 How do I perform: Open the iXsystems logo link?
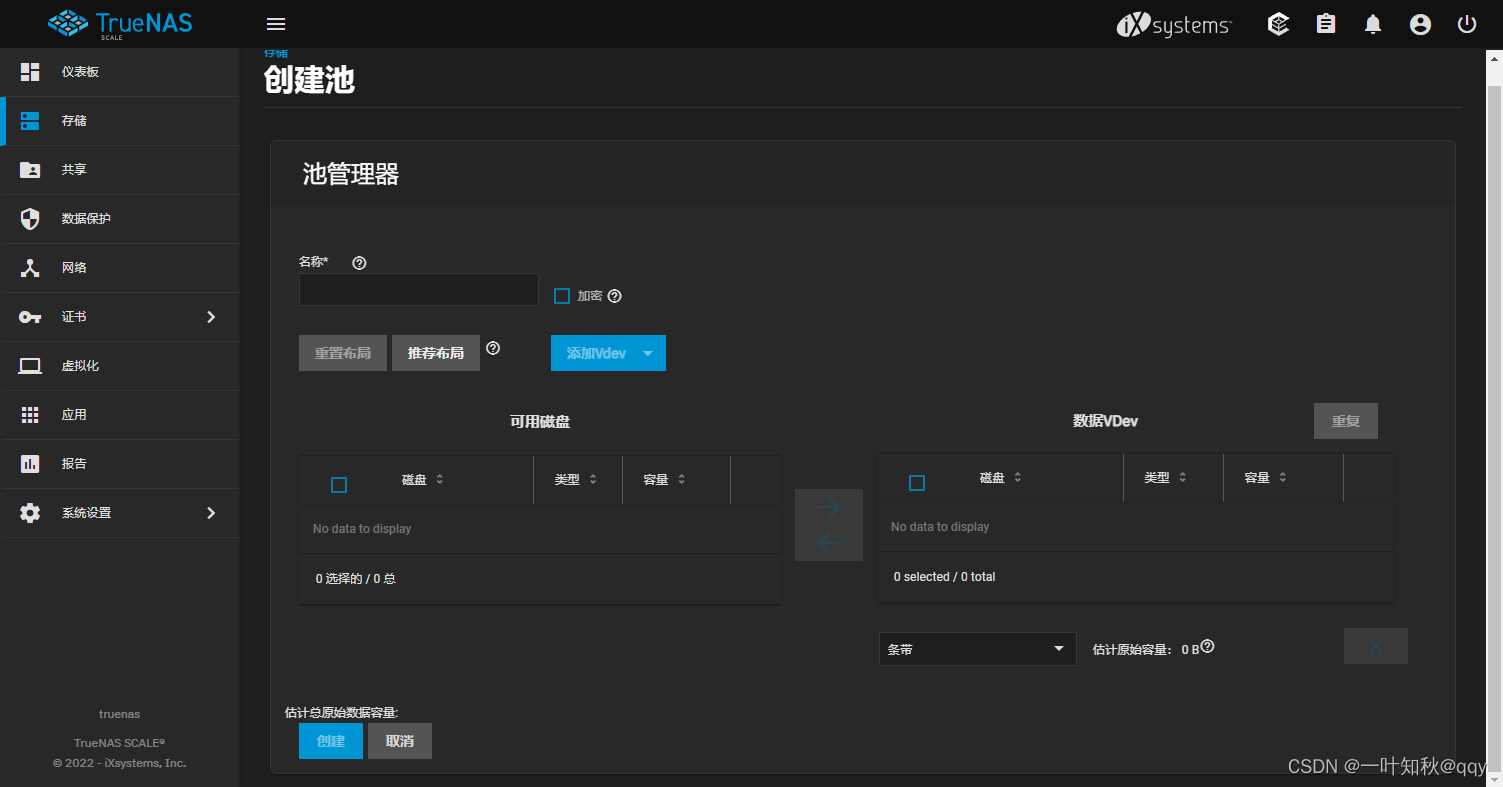click(1174, 25)
